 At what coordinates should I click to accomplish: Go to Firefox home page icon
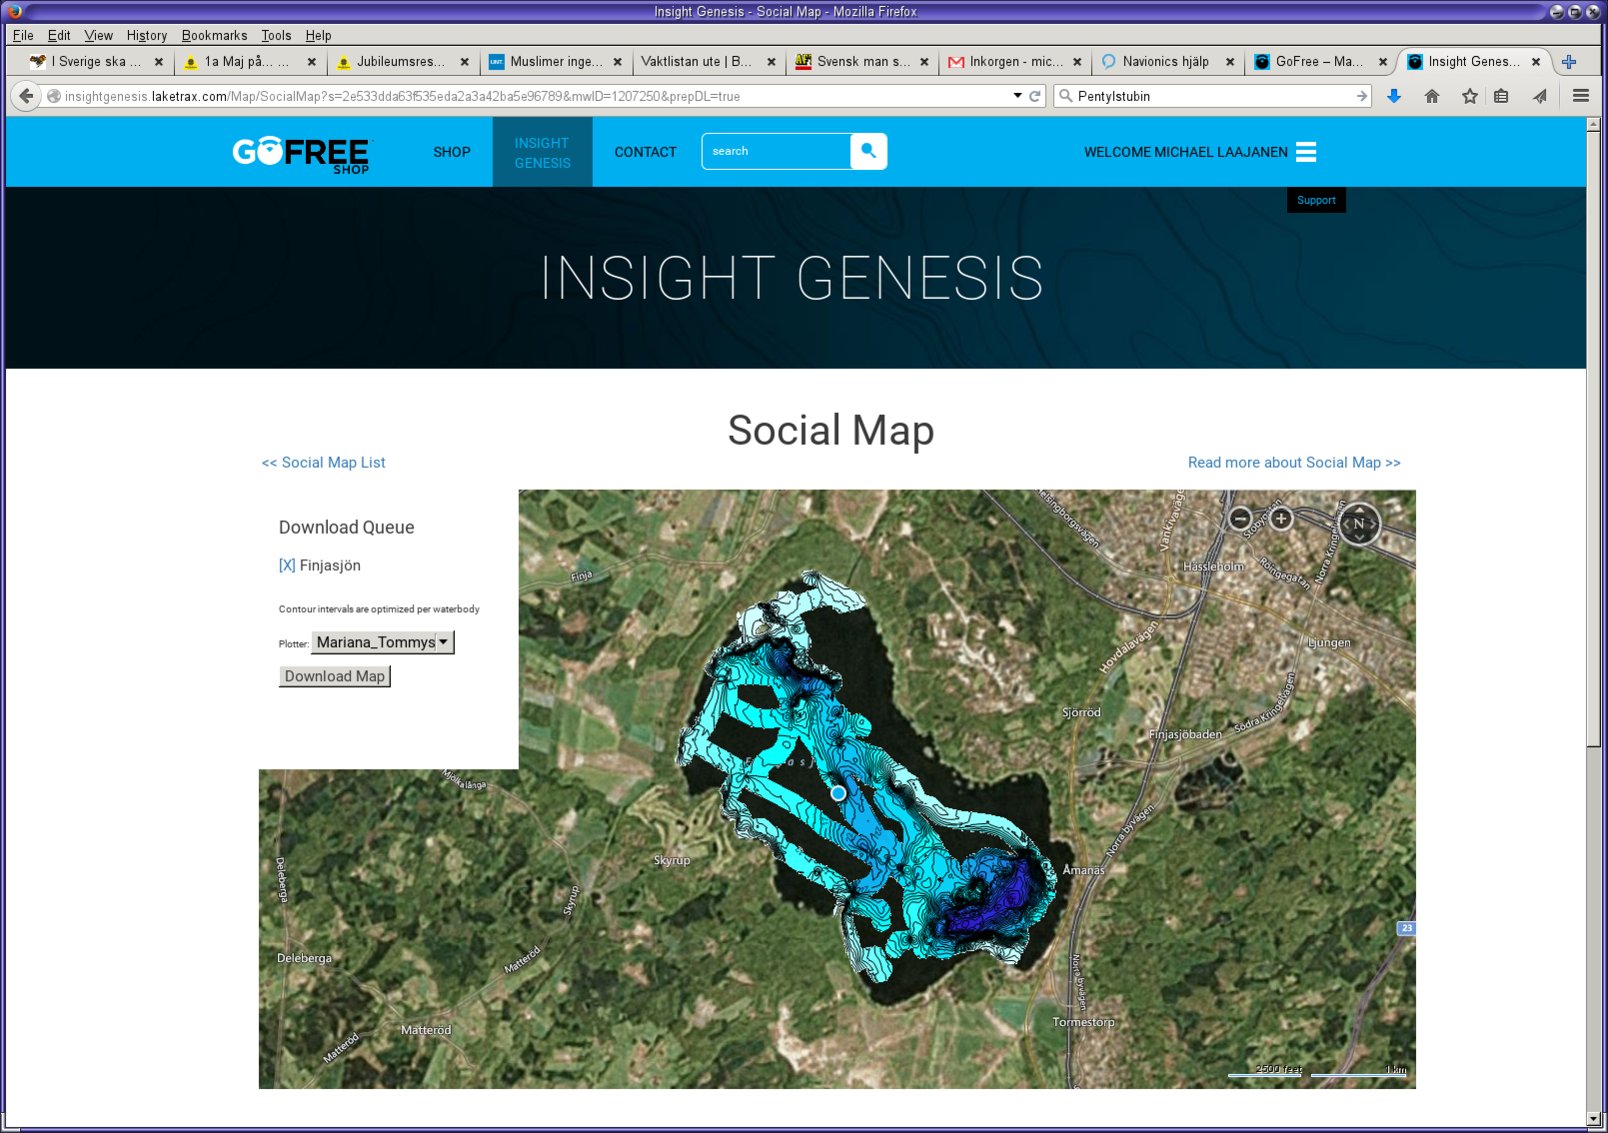1432,96
